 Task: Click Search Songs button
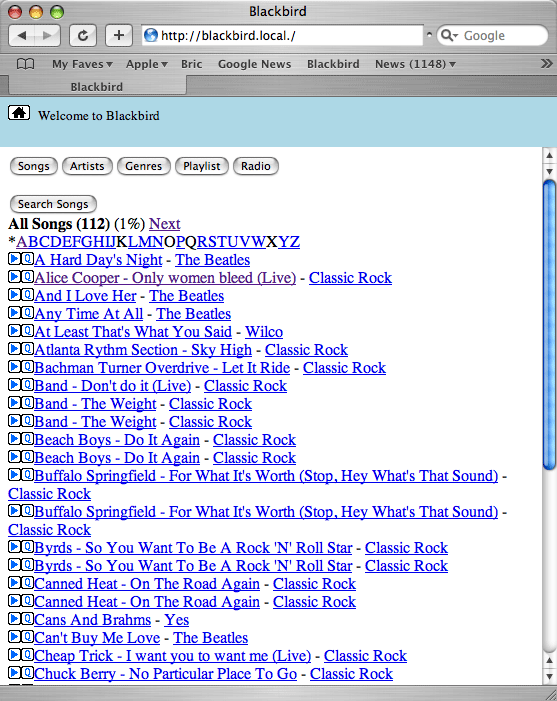pos(53,204)
